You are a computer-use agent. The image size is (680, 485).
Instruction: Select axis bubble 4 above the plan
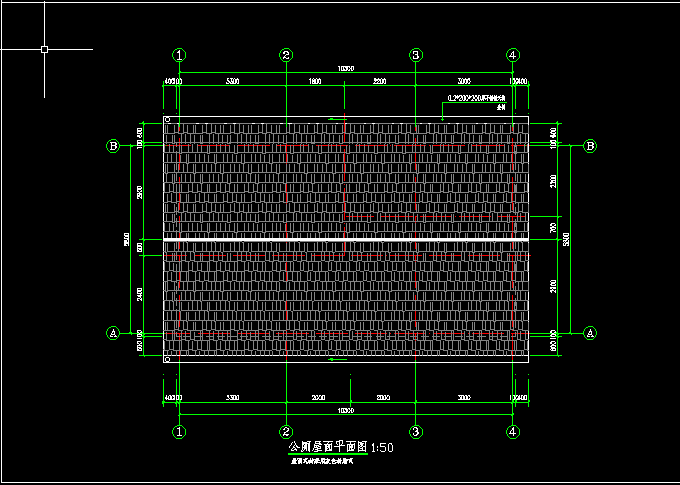(513, 55)
